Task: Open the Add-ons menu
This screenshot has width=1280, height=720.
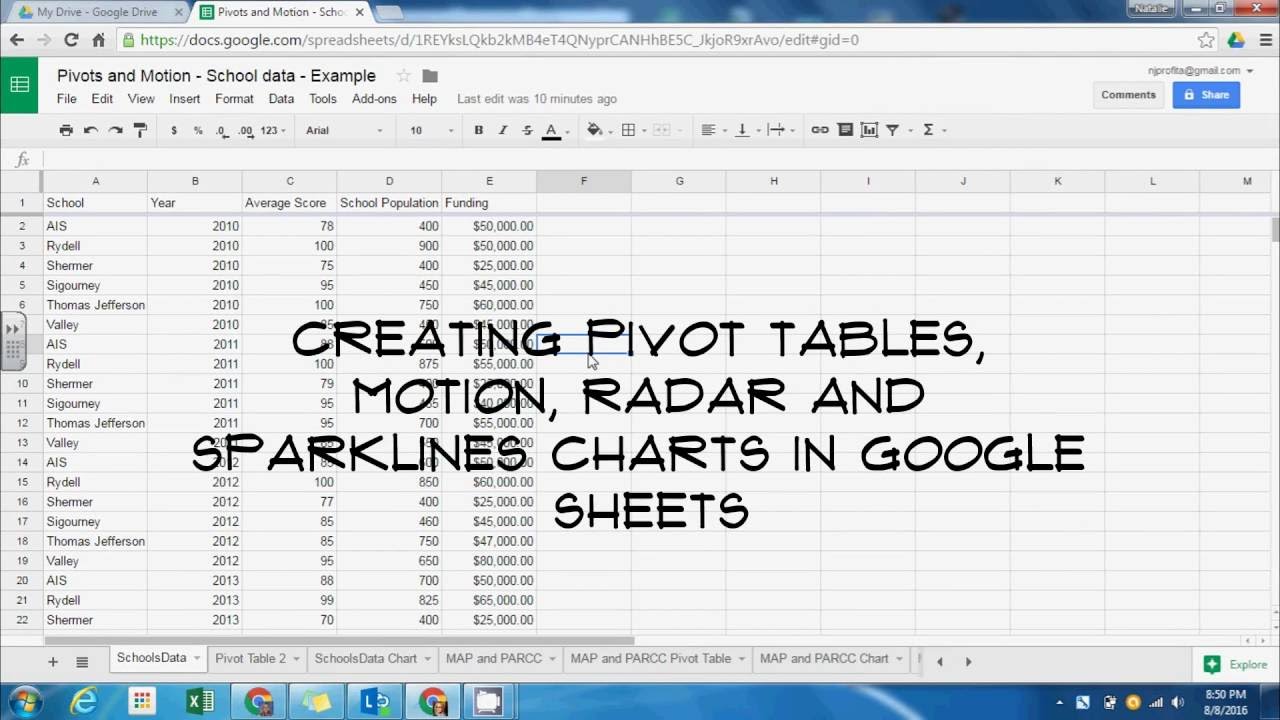Action: click(374, 99)
